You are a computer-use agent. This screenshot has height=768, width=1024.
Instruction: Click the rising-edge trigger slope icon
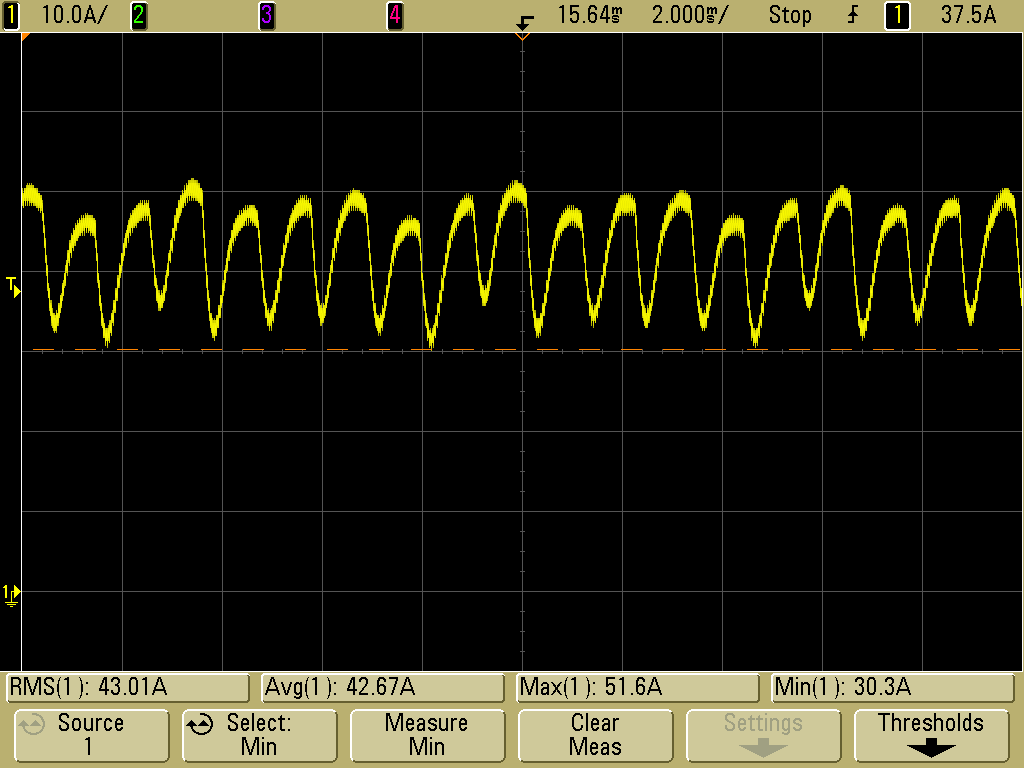tap(854, 14)
